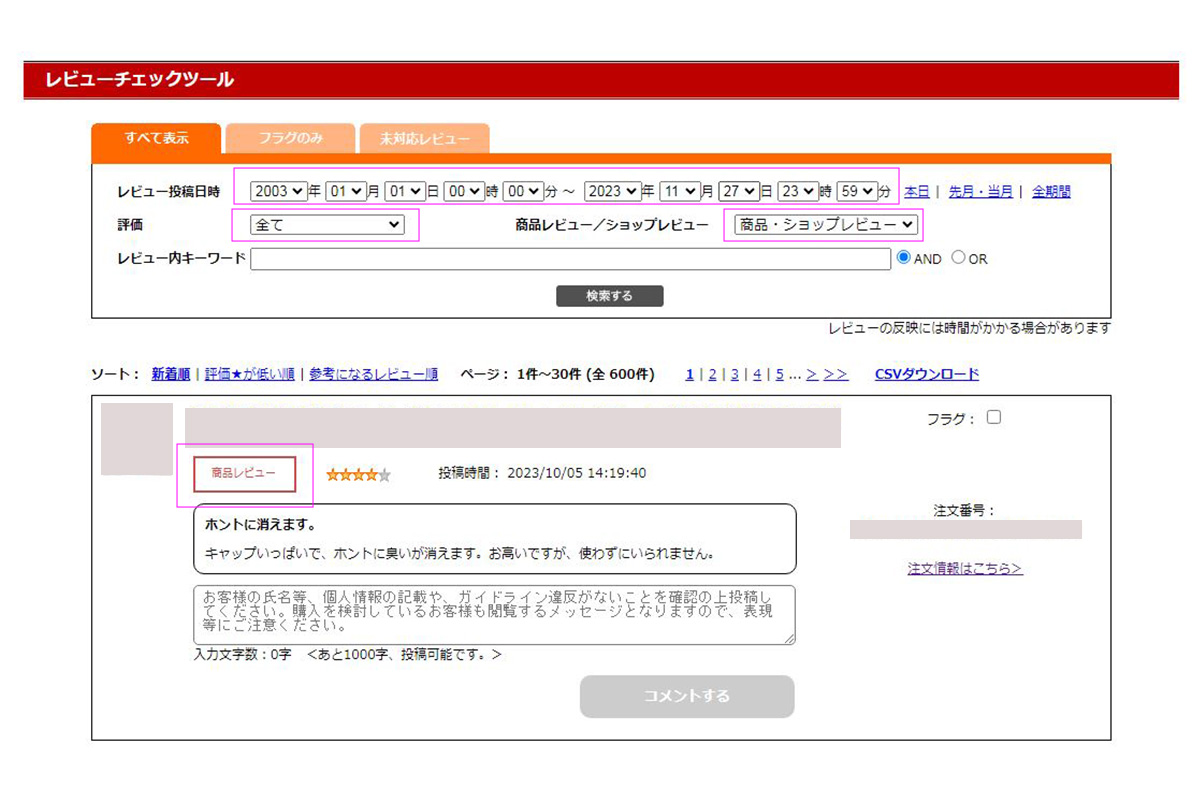
Task: Switch to the すべて表示 tab
Action: pos(156,138)
